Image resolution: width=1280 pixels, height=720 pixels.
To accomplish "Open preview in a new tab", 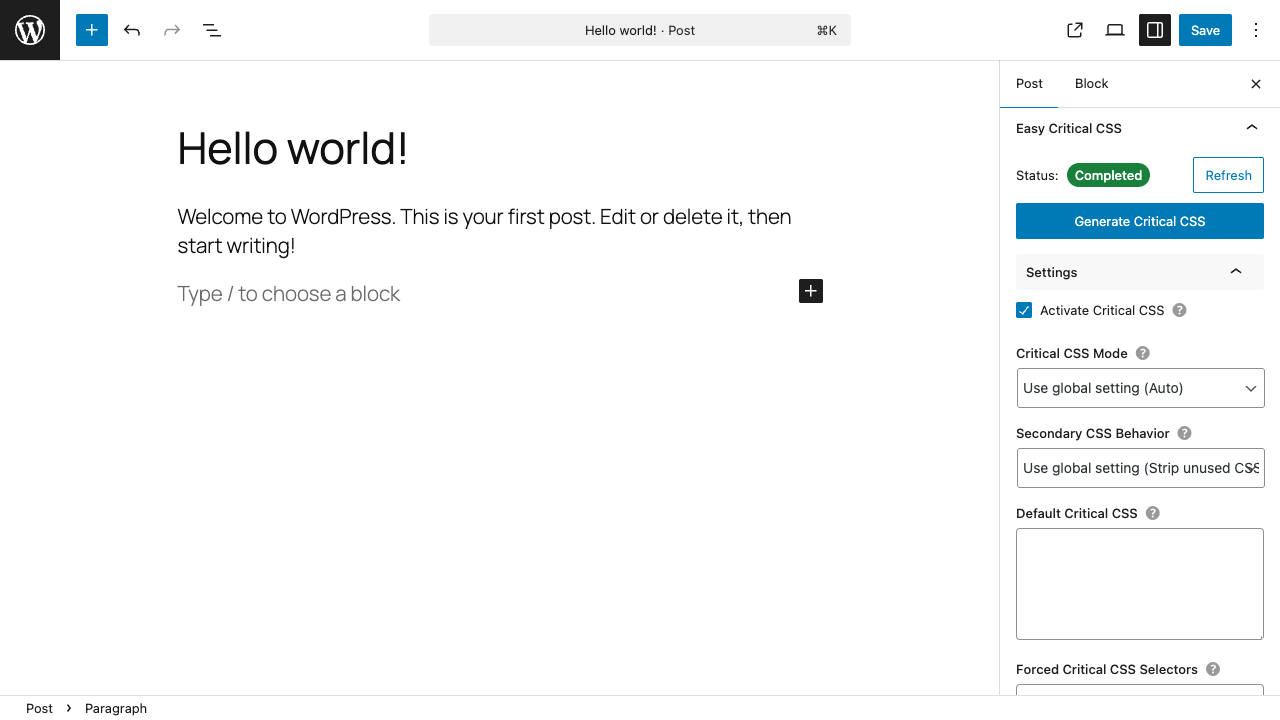I will coord(1074,30).
